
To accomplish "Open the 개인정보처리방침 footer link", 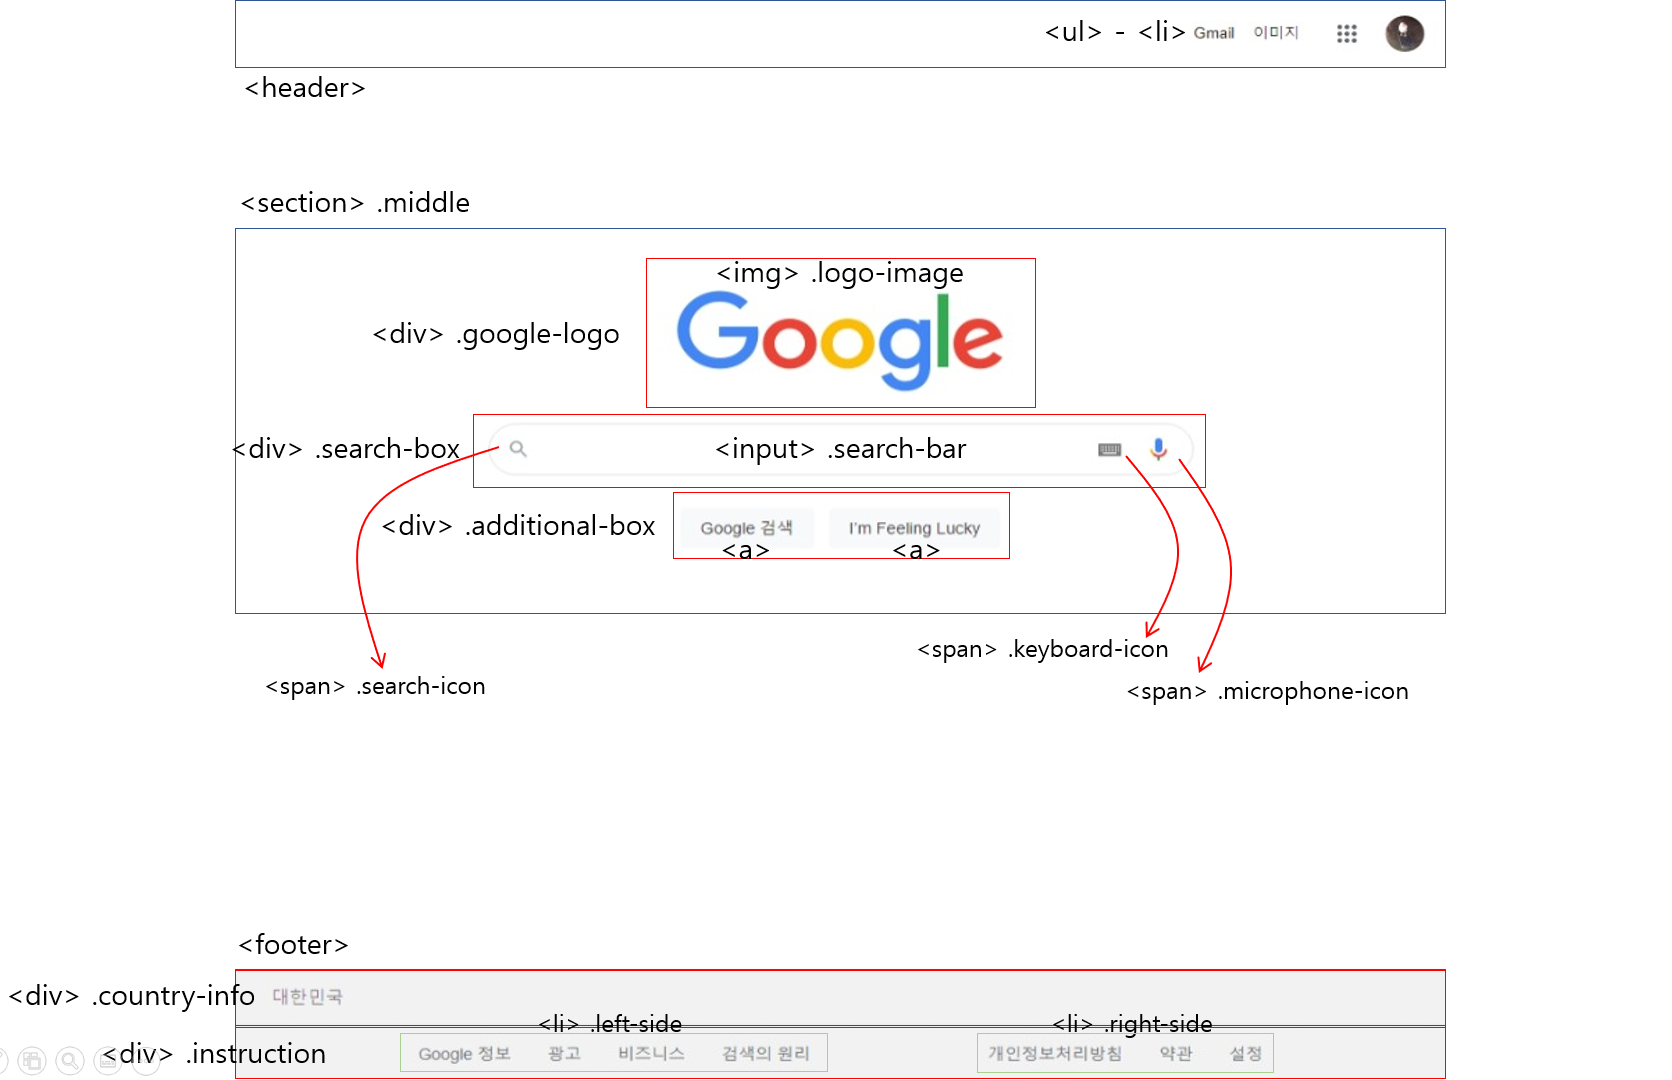I will [x=1055, y=1053].
